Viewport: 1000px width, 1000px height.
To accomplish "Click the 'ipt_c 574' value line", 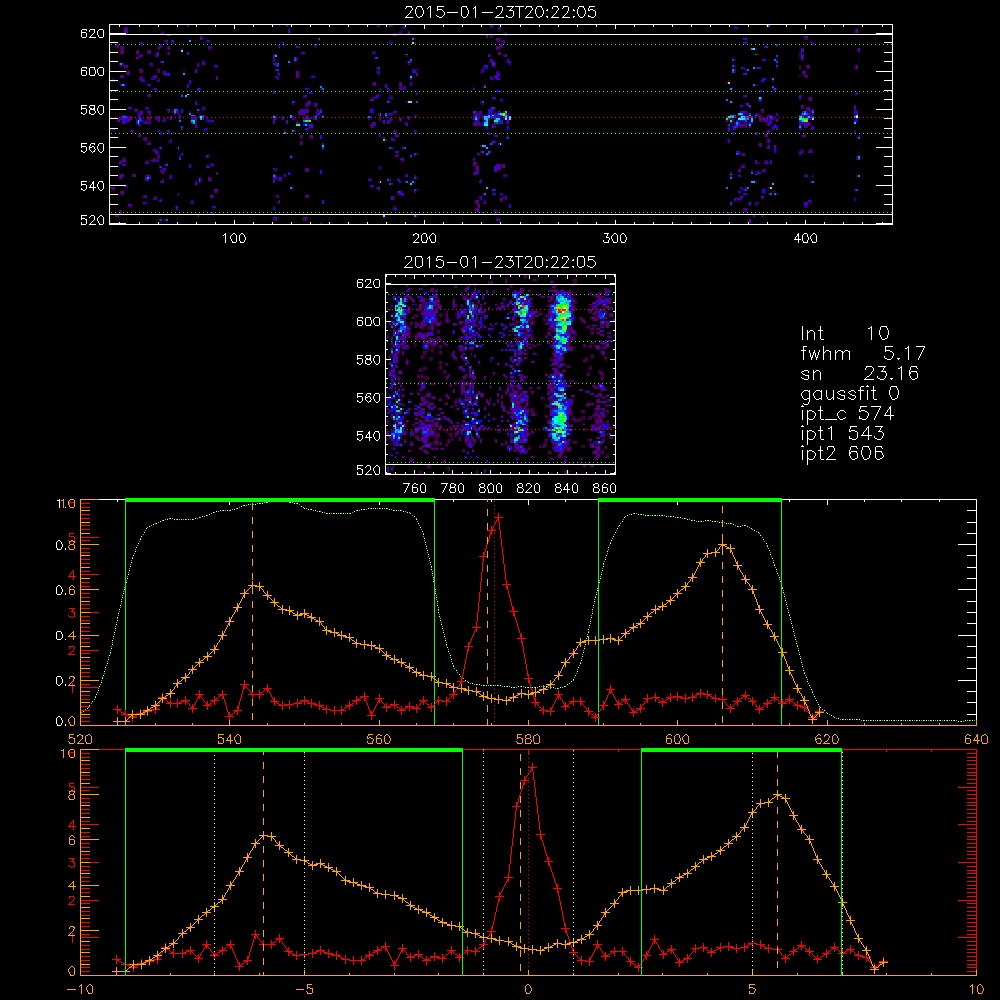I will 848,415.
